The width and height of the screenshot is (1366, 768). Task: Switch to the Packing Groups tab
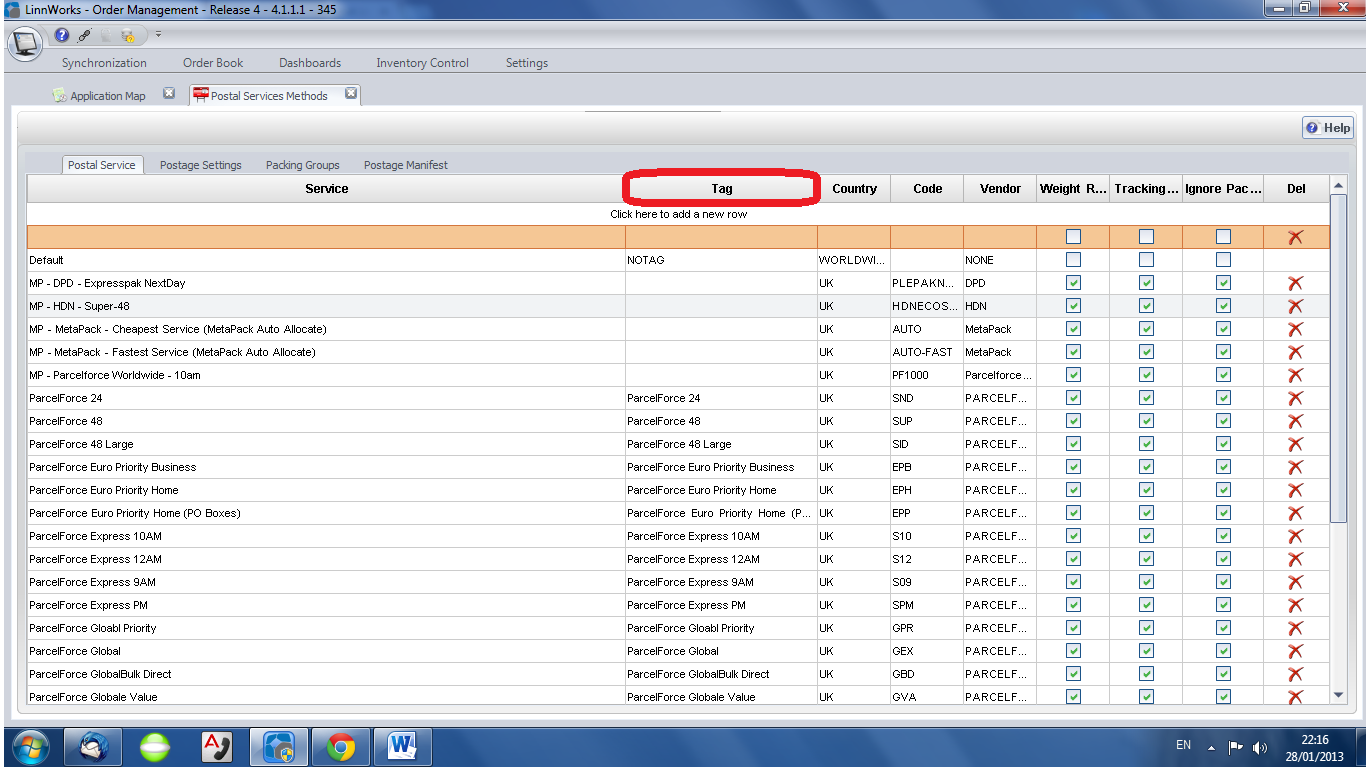[303, 165]
